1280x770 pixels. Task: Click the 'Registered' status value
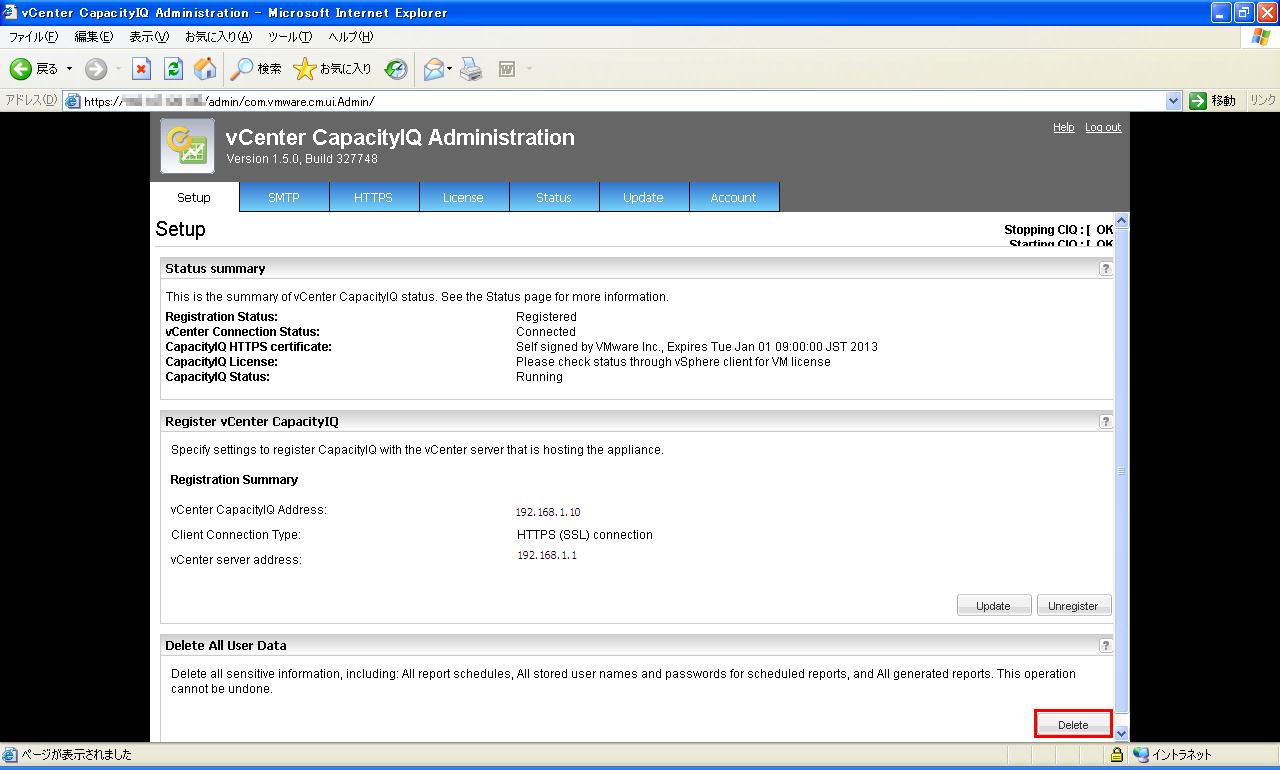[x=546, y=317]
